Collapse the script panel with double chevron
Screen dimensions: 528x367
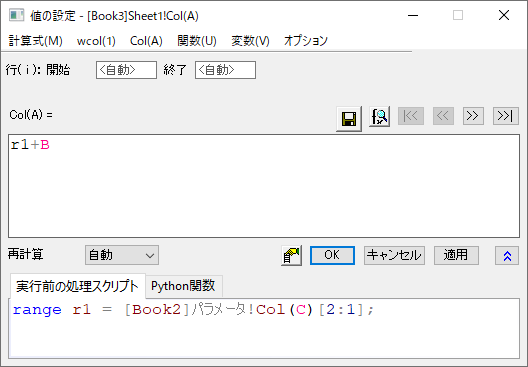(x=507, y=256)
